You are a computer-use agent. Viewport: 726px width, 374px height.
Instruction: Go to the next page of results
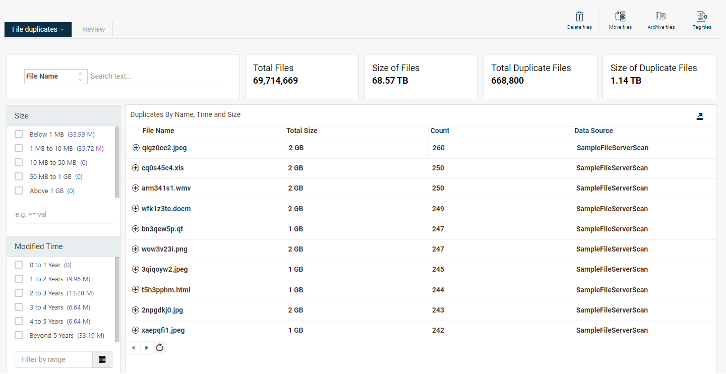pos(146,348)
